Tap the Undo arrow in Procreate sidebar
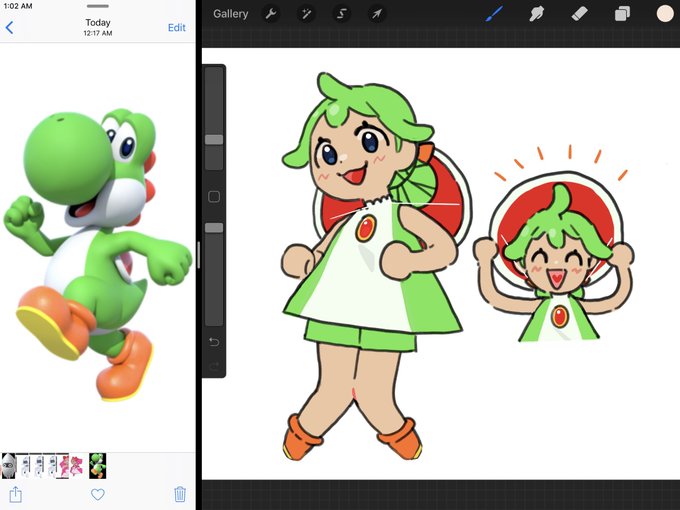680x510 pixels. tap(214, 342)
